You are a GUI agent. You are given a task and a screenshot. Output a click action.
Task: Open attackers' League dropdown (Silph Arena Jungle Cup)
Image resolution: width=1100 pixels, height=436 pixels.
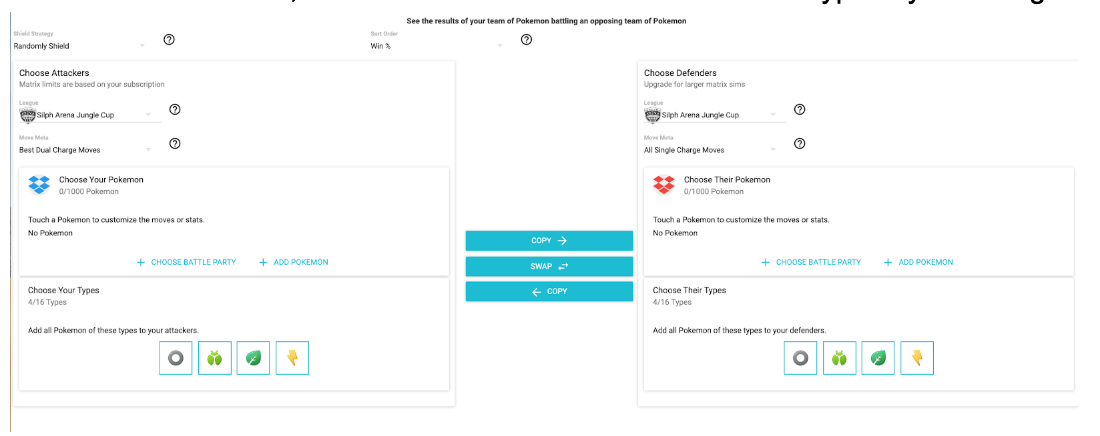[90, 115]
